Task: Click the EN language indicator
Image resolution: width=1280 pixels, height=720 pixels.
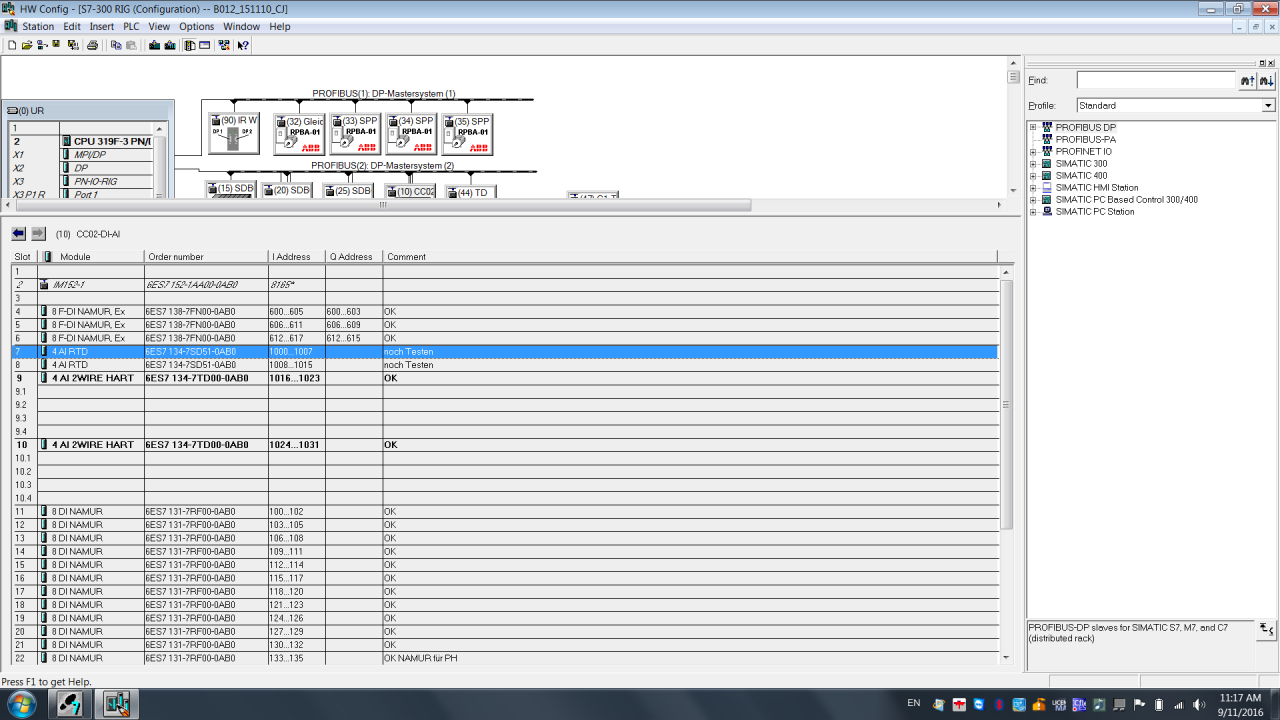Action: click(x=914, y=703)
